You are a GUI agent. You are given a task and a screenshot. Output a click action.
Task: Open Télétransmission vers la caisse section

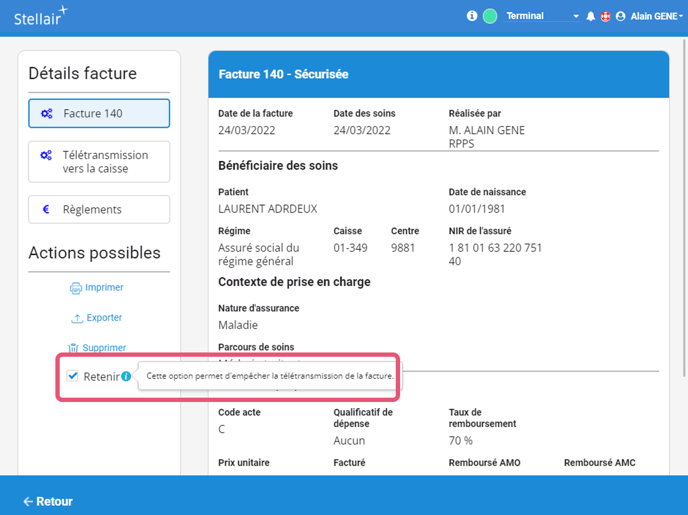99,162
